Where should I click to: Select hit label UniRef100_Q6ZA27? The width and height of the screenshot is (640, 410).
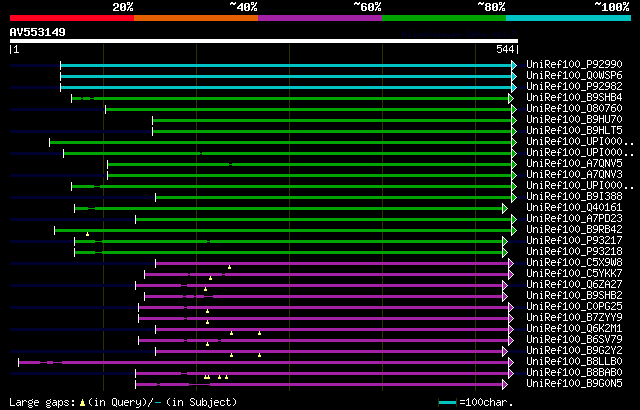pos(574,285)
